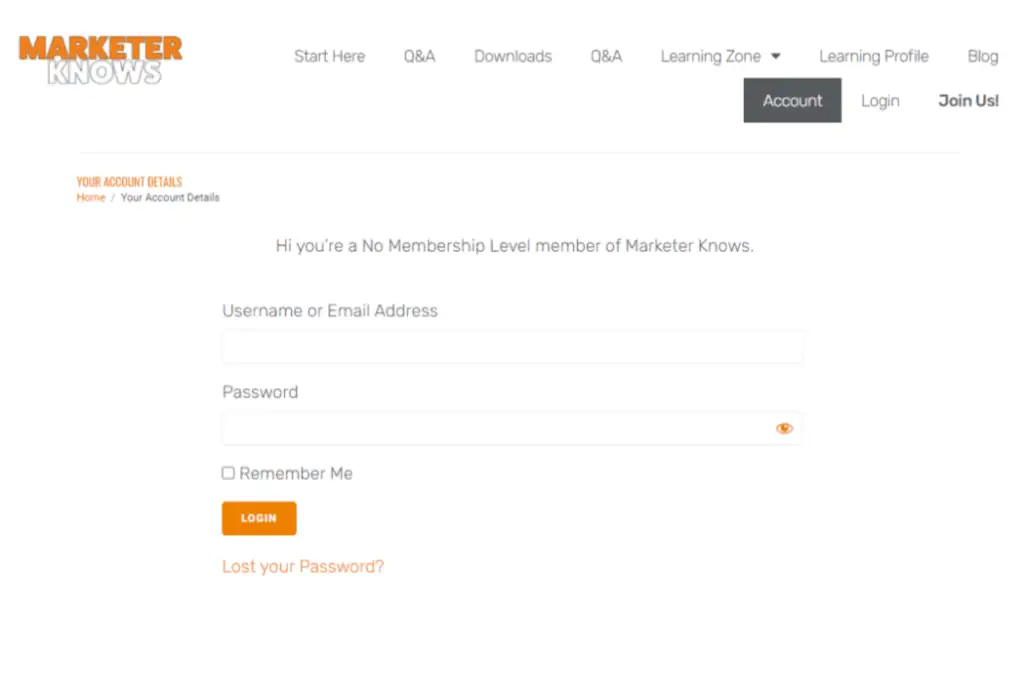
Task: Open the Lost your Password link
Action: (x=302, y=566)
